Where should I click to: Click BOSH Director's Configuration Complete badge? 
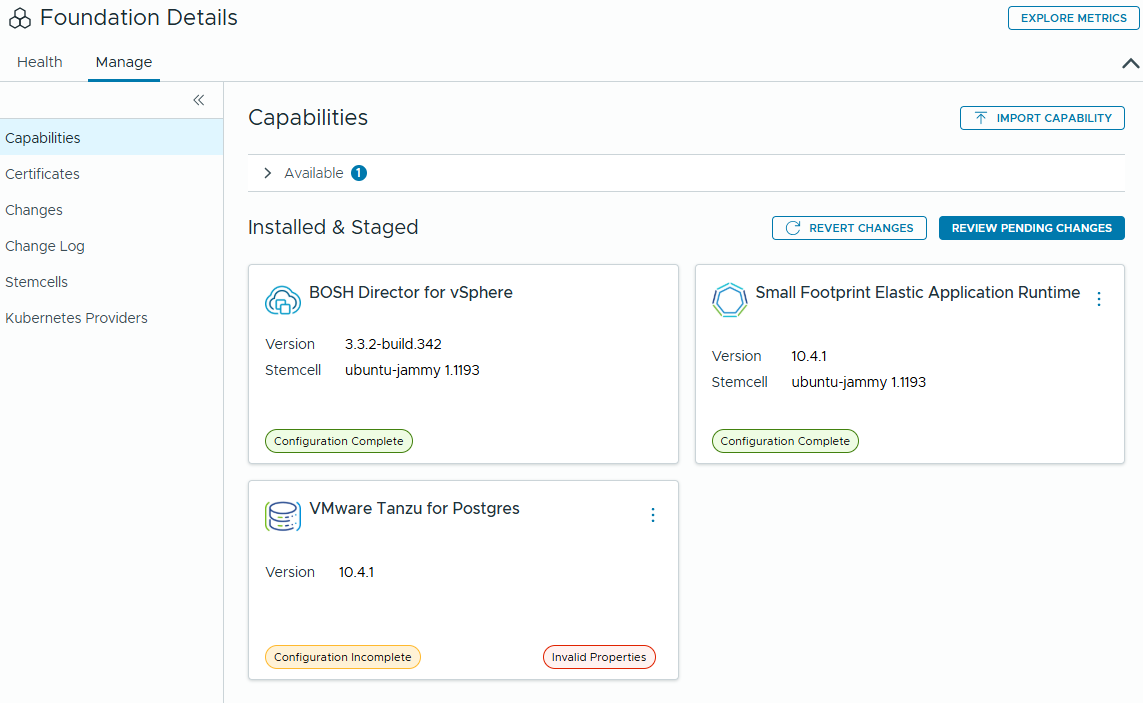click(339, 441)
